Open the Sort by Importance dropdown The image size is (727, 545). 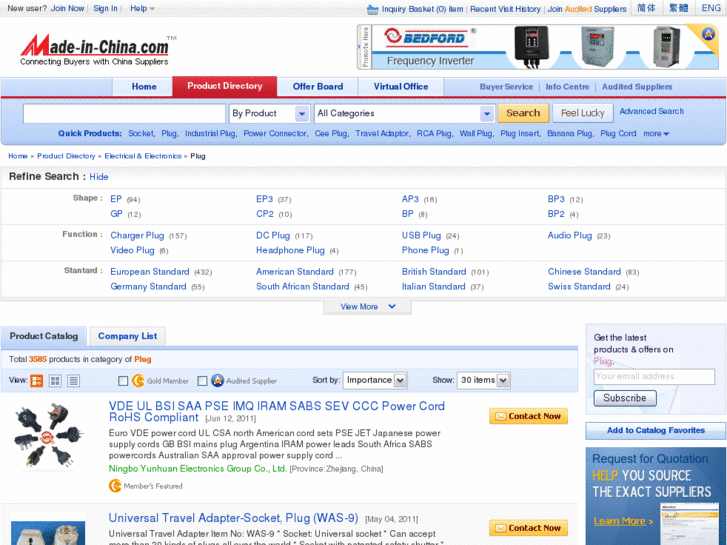[x=375, y=380]
